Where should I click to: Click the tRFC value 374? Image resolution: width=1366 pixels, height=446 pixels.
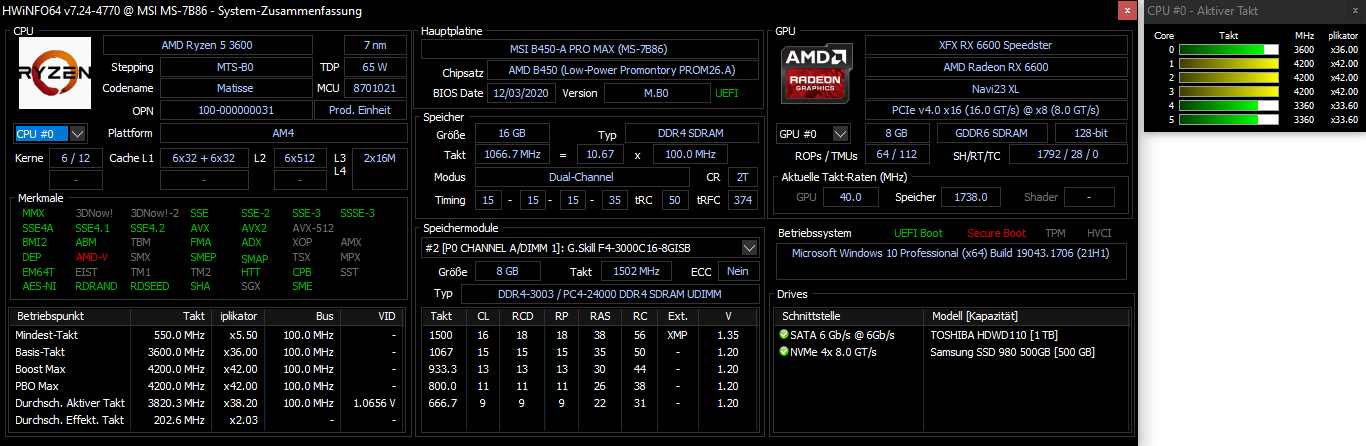tap(742, 199)
